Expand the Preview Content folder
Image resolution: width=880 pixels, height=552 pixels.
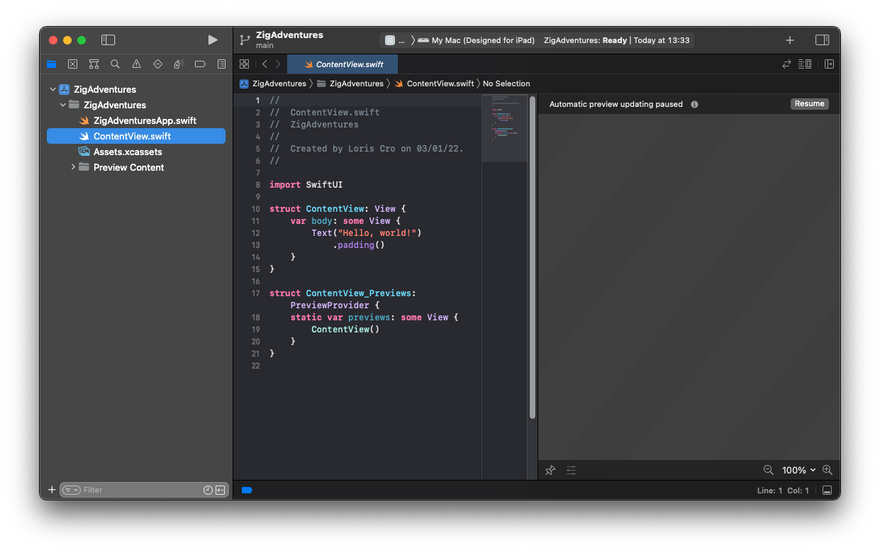pos(73,167)
